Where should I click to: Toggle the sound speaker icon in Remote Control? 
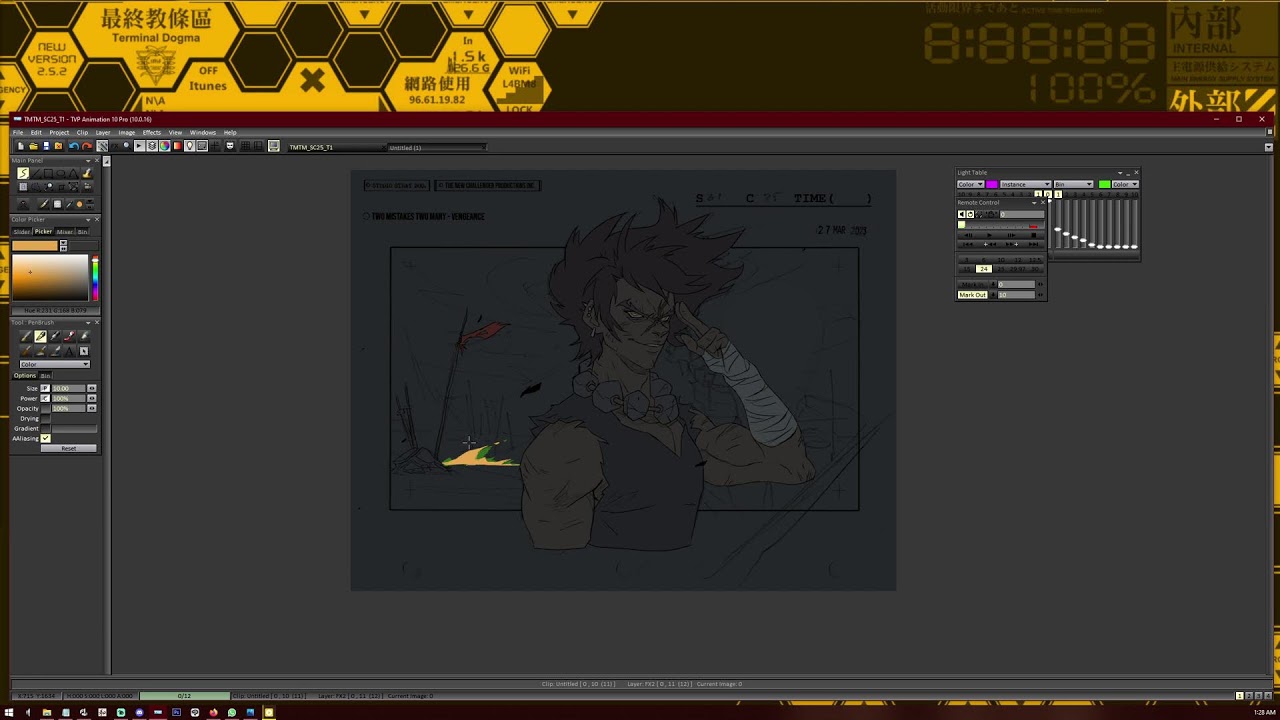962,214
